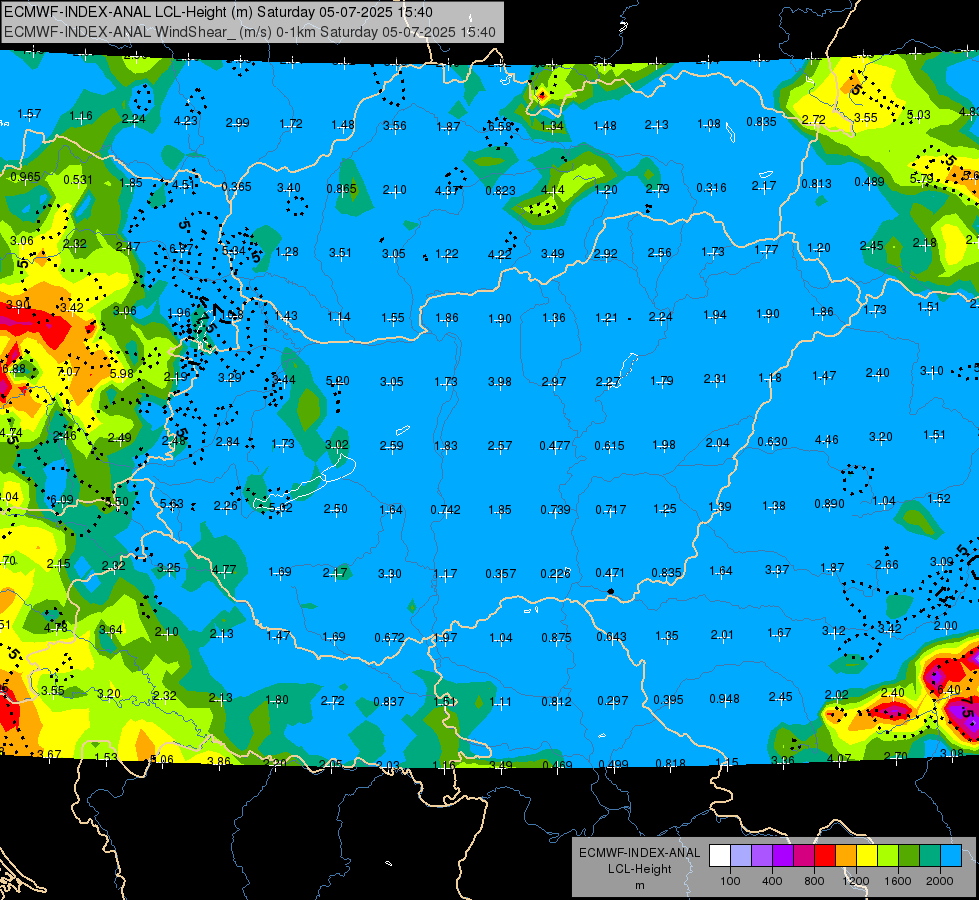Click the wind shear value '0.297'

coord(612,701)
